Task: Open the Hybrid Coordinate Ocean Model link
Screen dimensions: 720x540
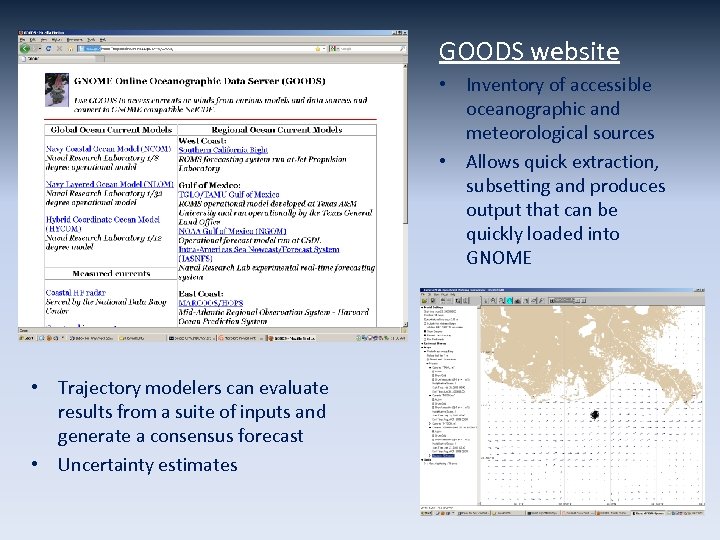Action: tap(102, 224)
